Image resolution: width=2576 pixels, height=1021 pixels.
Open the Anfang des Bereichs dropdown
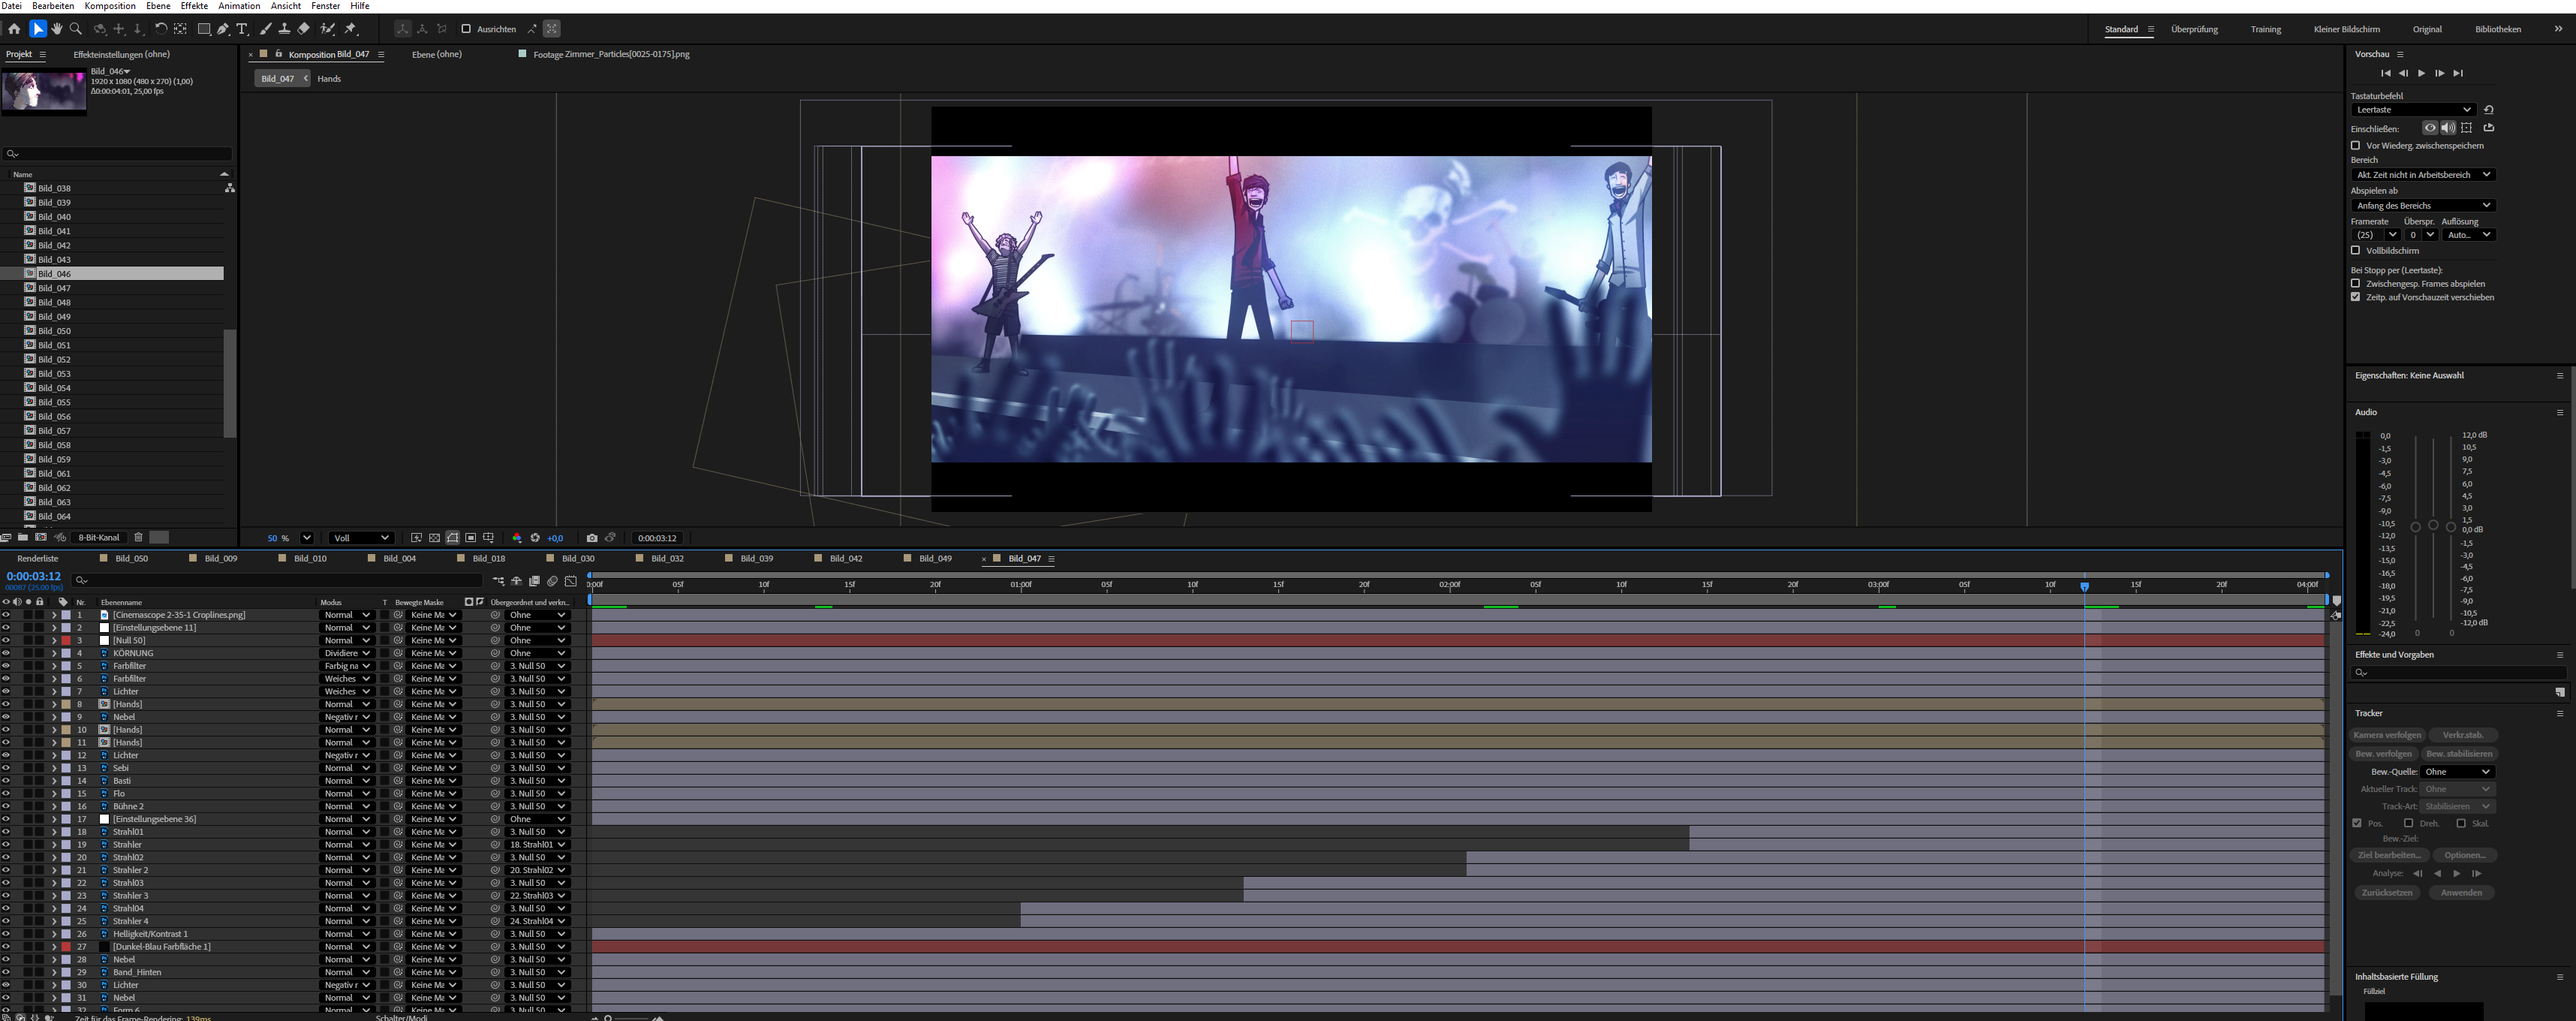coord(2422,205)
